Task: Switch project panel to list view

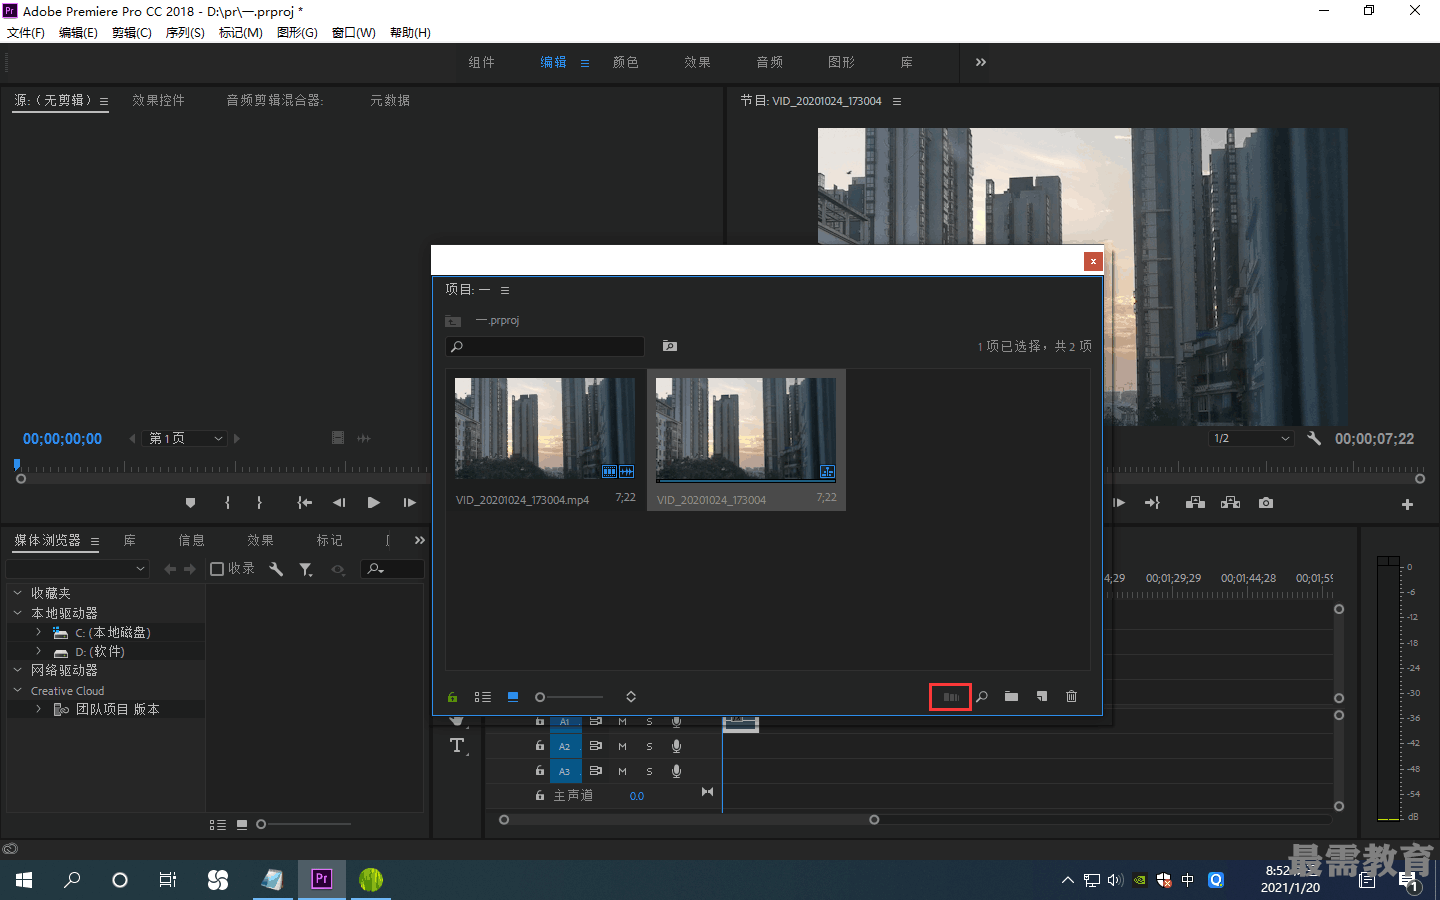Action: (483, 697)
